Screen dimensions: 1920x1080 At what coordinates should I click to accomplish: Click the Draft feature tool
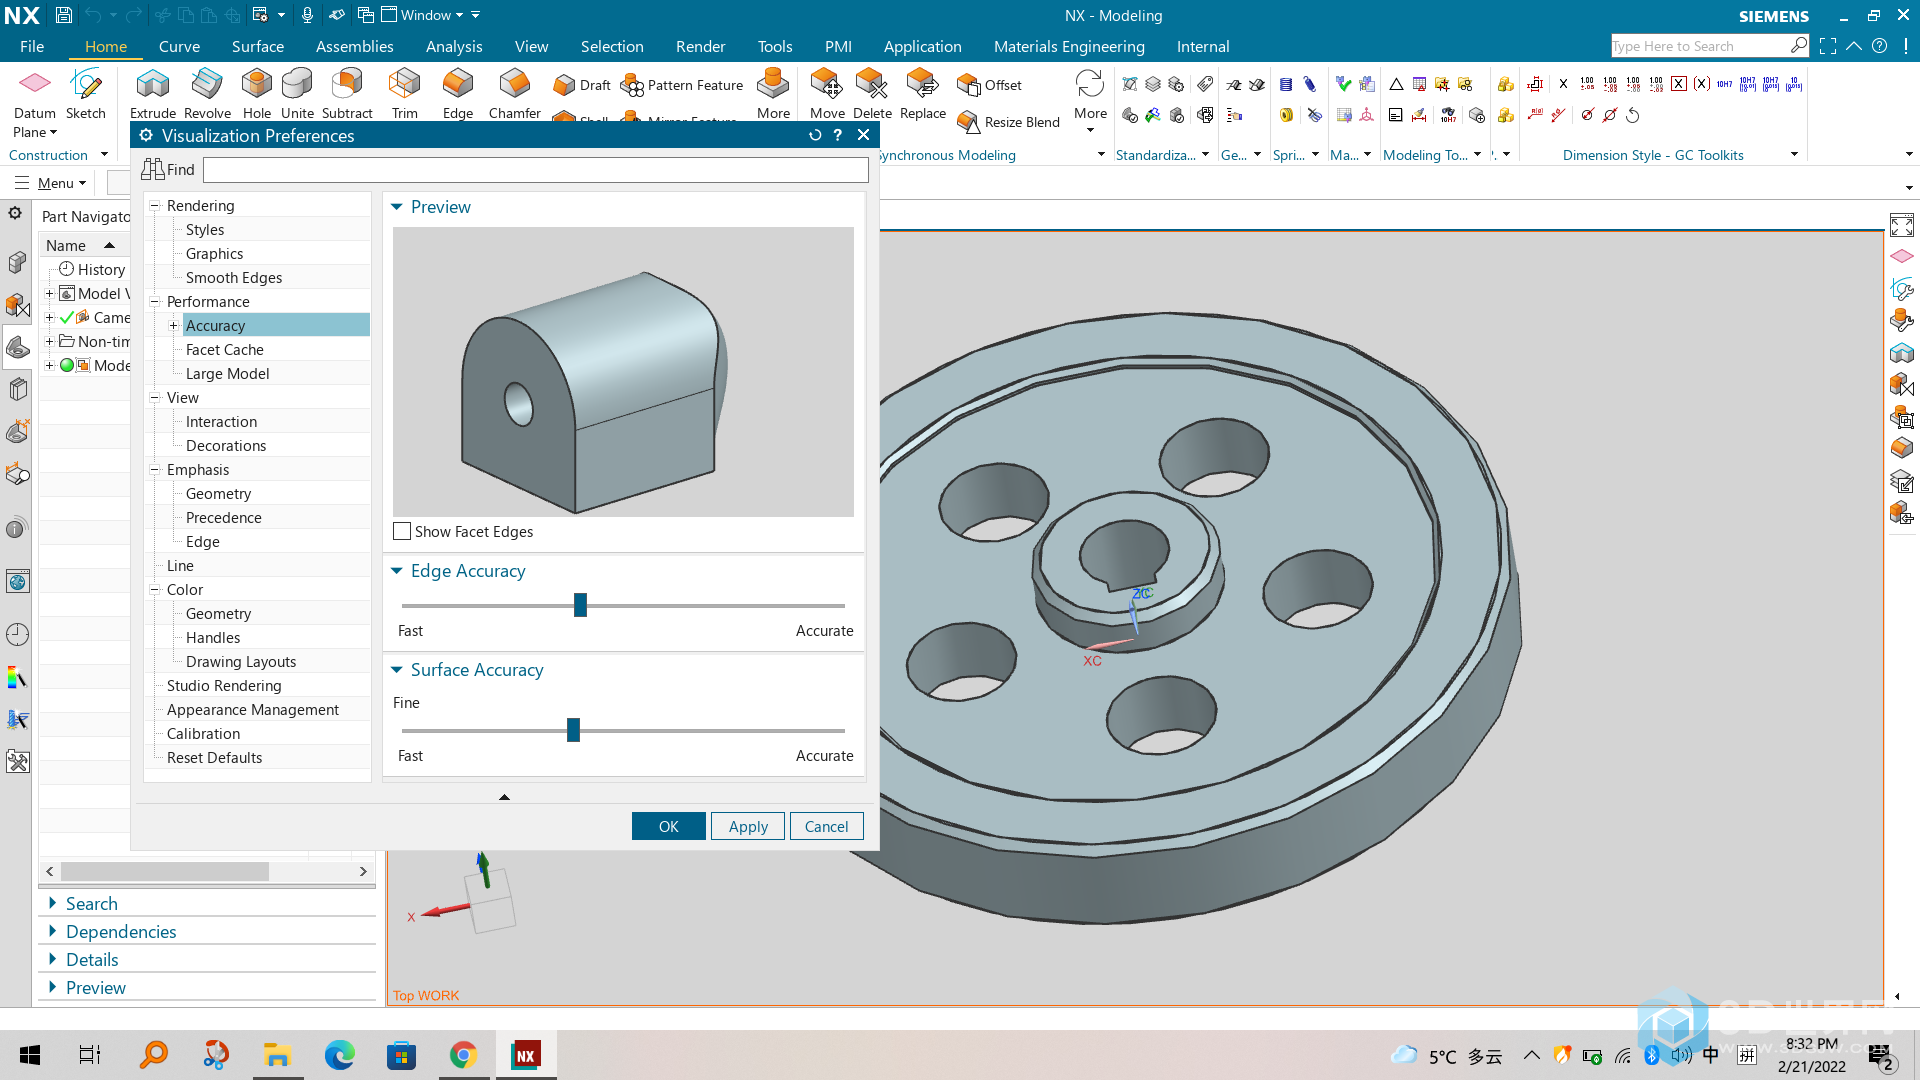(x=582, y=85)
